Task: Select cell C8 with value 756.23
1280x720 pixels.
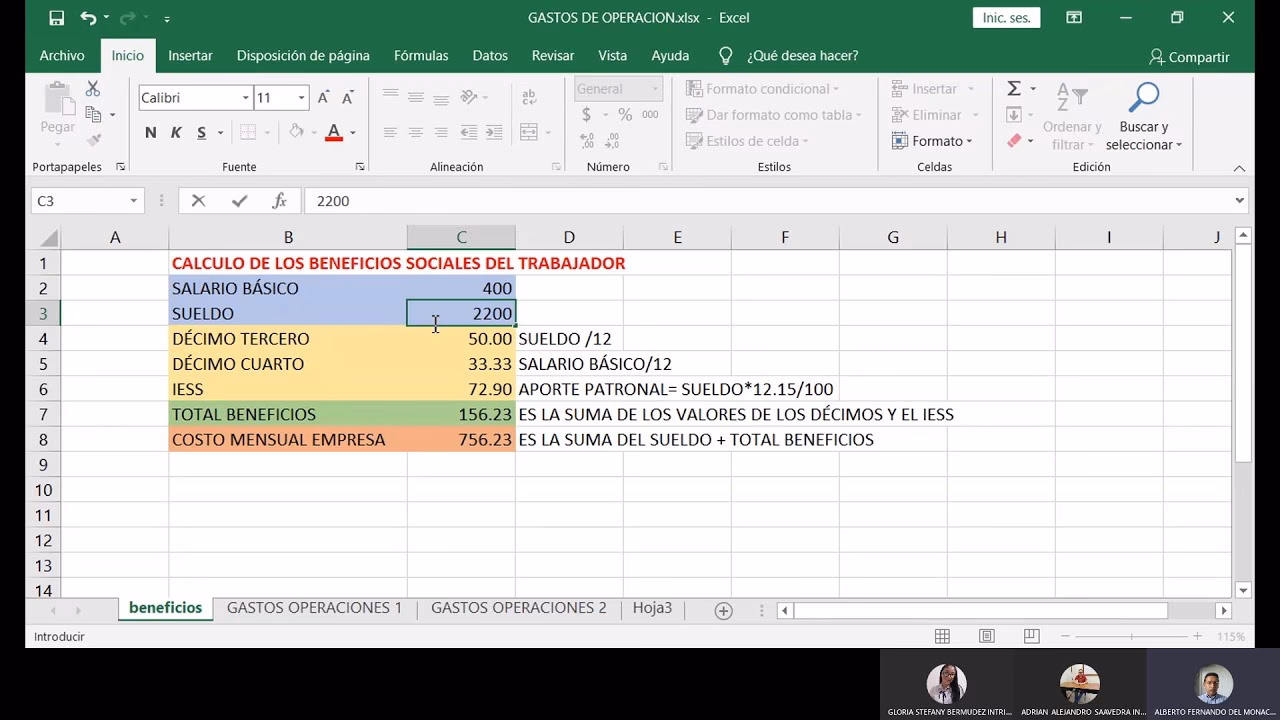Action: tap(461, 440)
